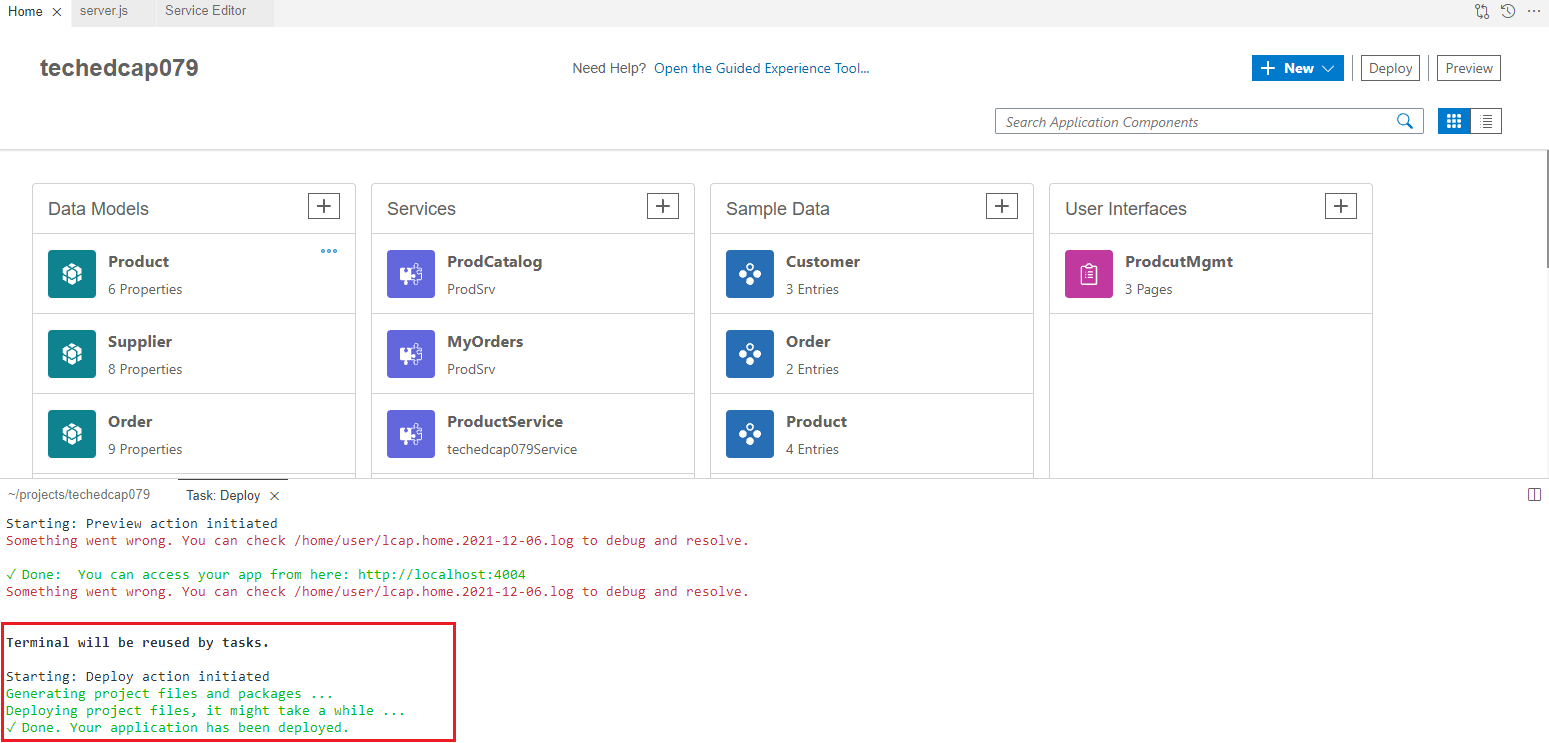This screenshot has height=743, width=1549.
Task: Close the Home tab
Action: 57,12
